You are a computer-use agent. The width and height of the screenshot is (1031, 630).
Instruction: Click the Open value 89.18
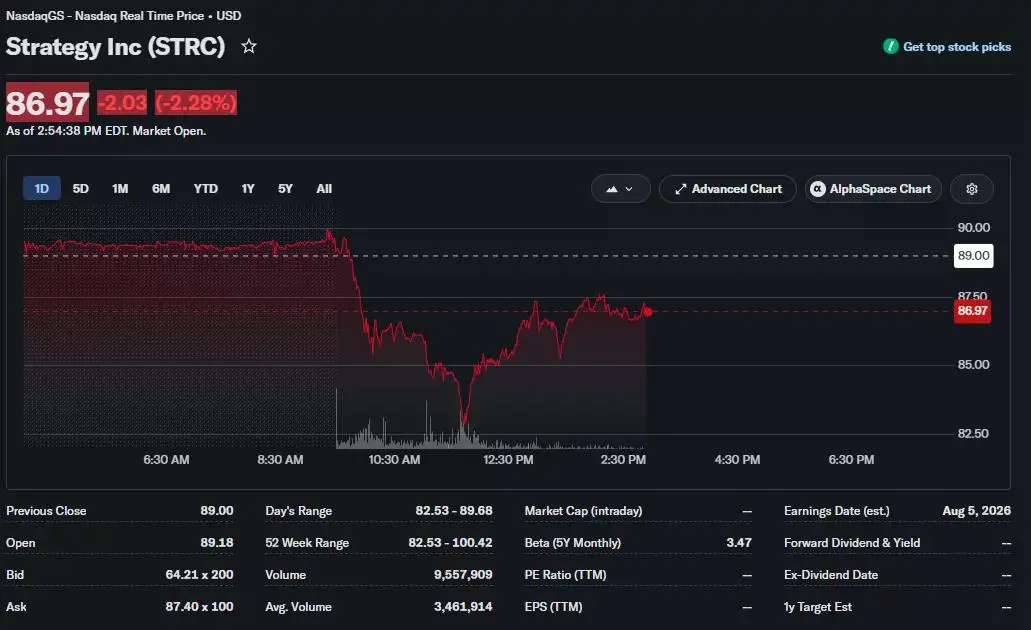[217, 543]
